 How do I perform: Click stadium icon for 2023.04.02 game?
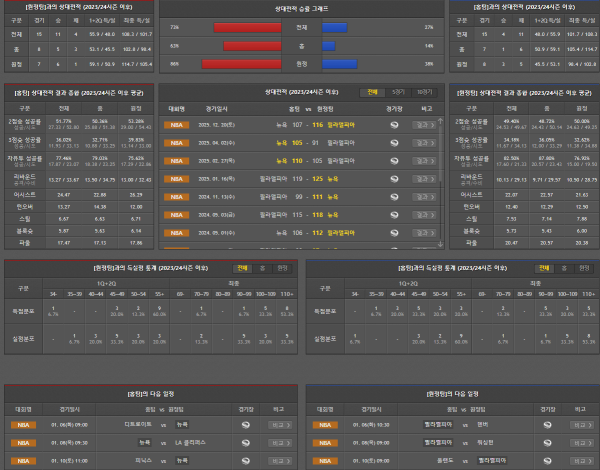click(394, 142)
